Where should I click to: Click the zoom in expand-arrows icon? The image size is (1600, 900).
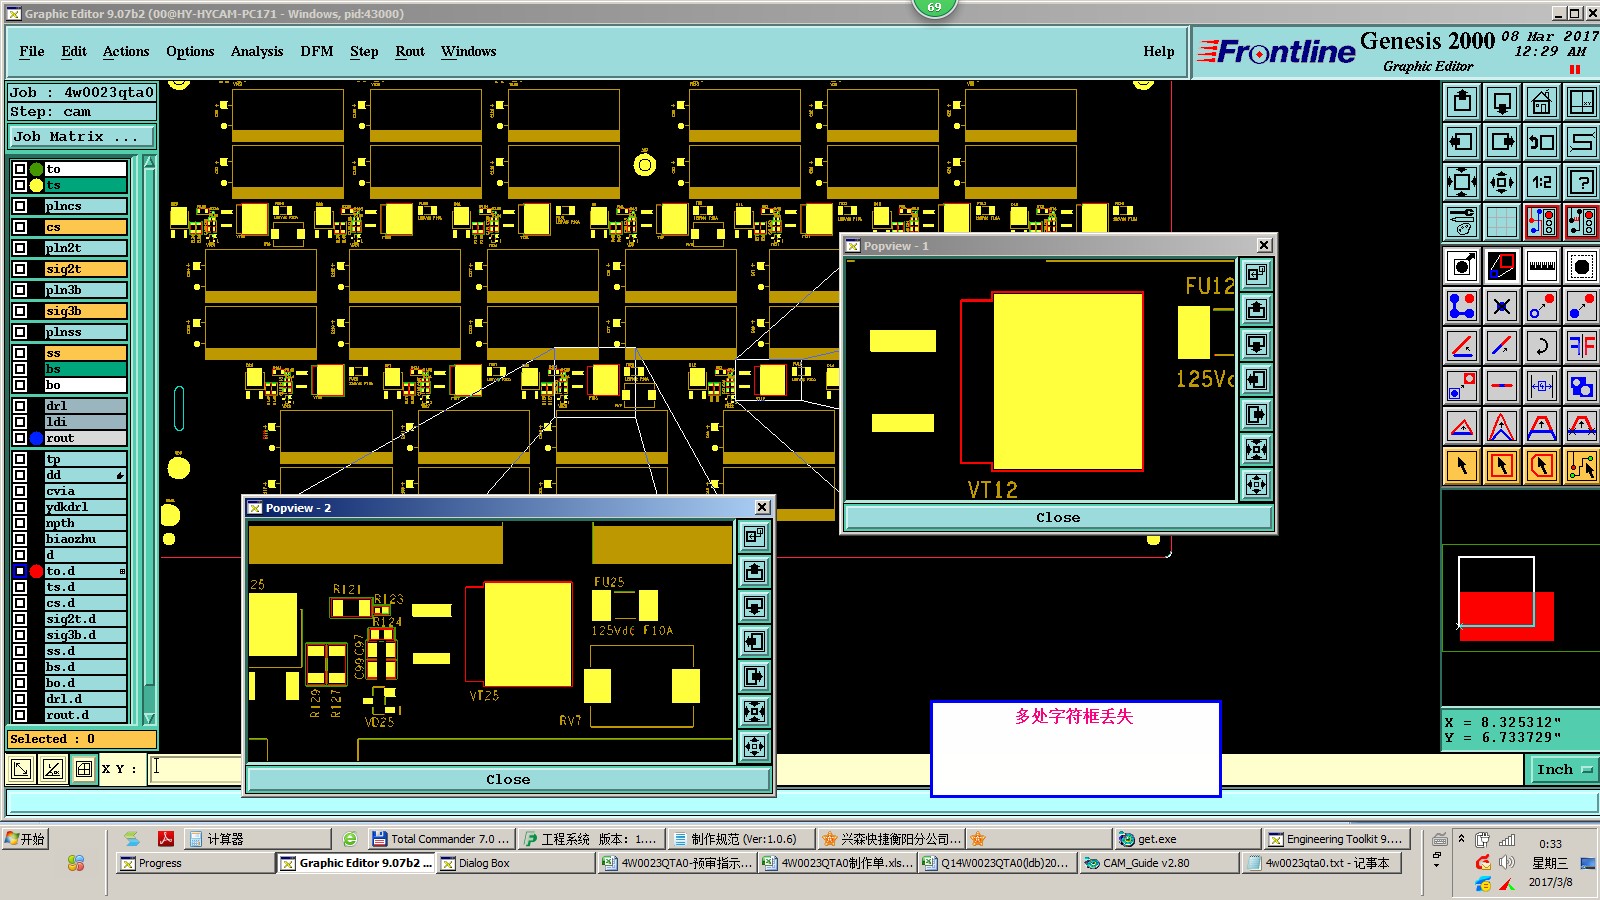point(1462,182)
